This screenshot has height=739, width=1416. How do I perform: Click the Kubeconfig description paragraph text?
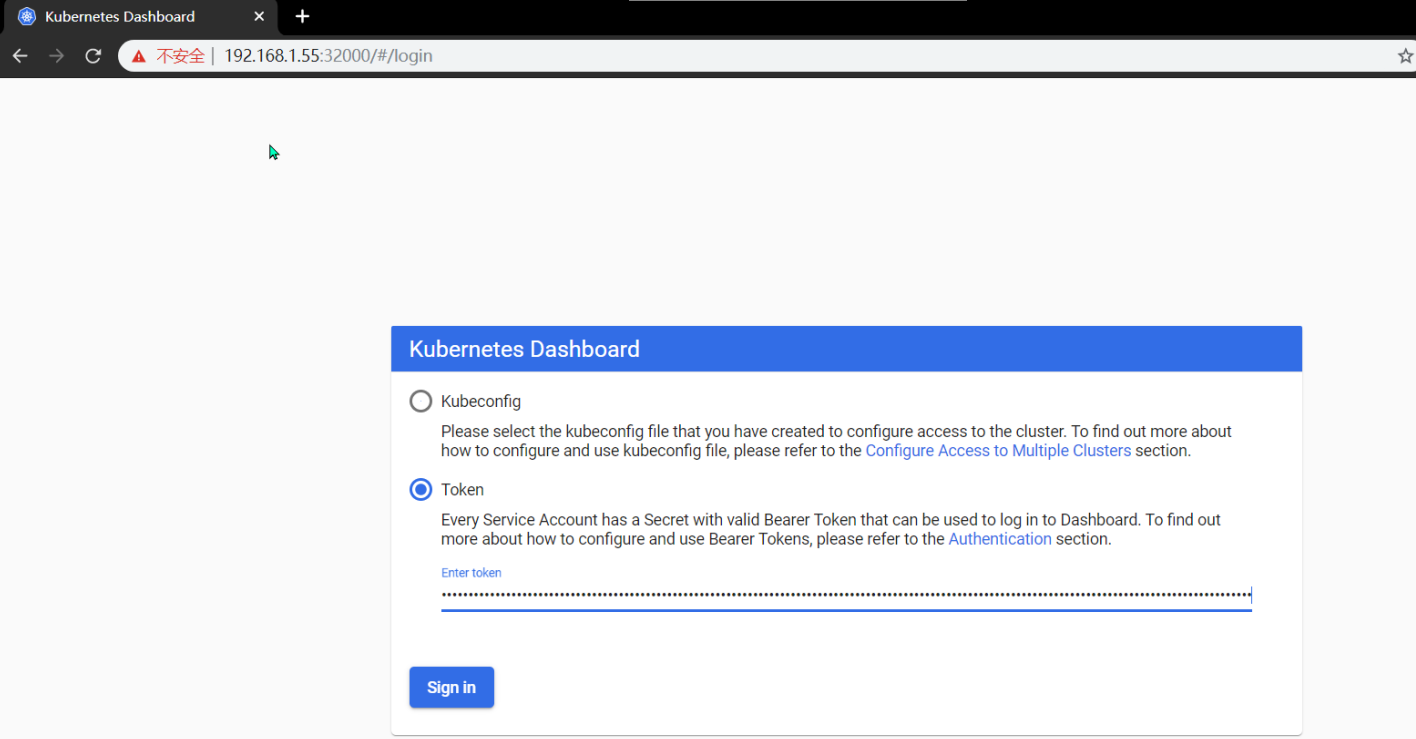[836, 441]
